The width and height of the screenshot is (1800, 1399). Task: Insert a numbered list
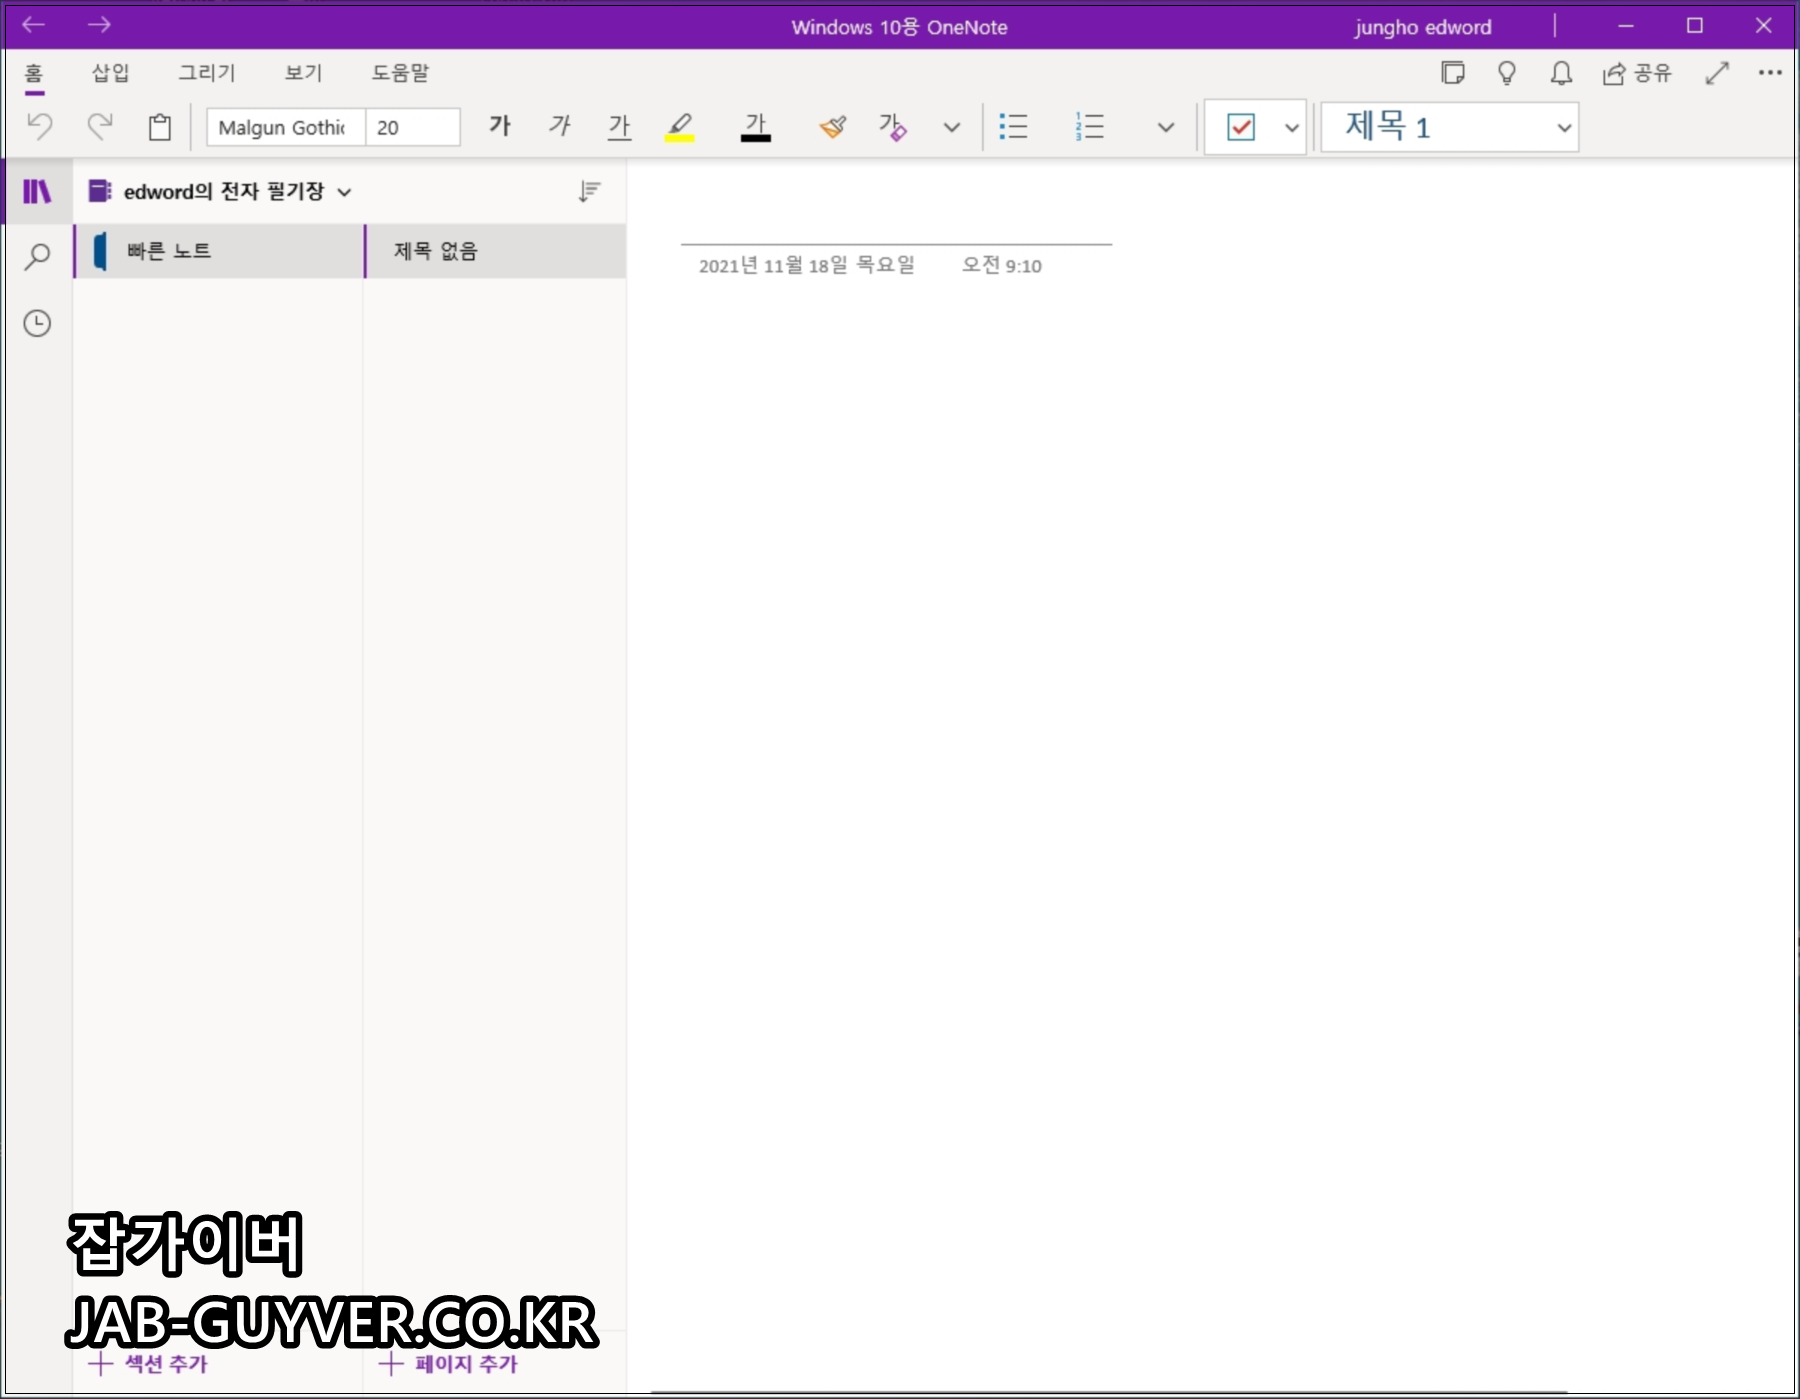coord(1089,127)
